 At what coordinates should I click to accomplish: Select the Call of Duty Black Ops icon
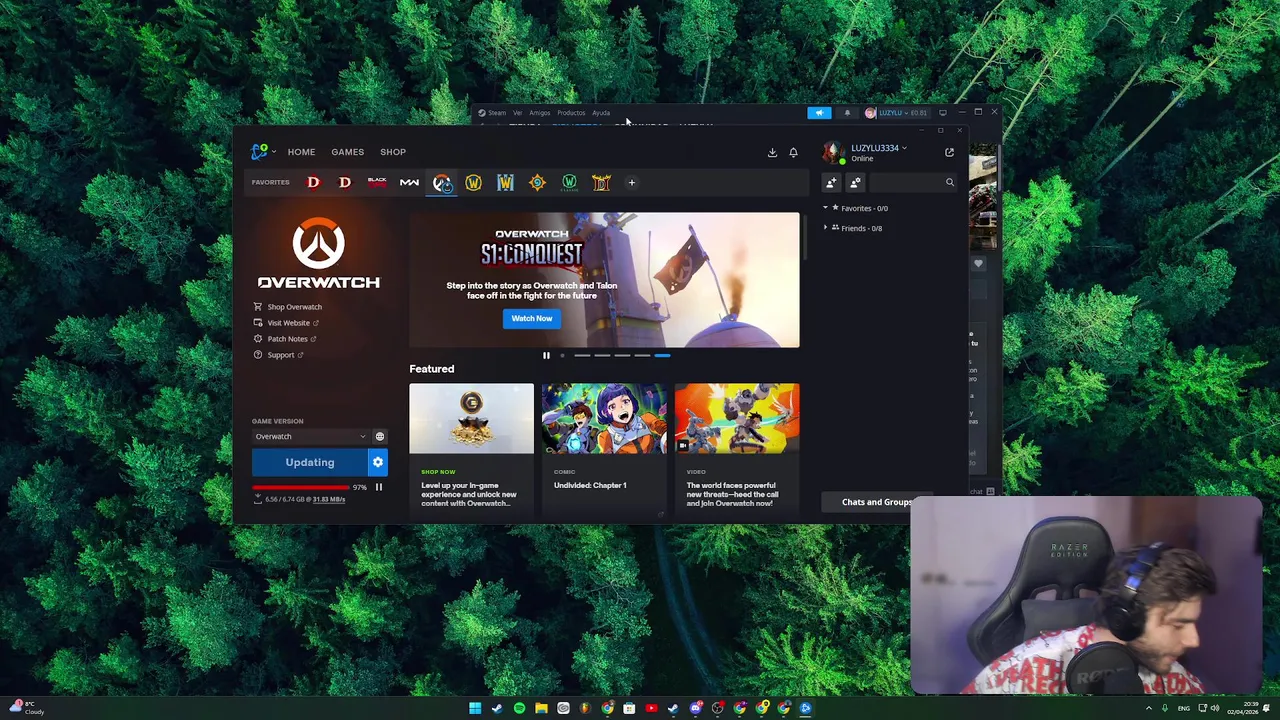click(377, 183)
